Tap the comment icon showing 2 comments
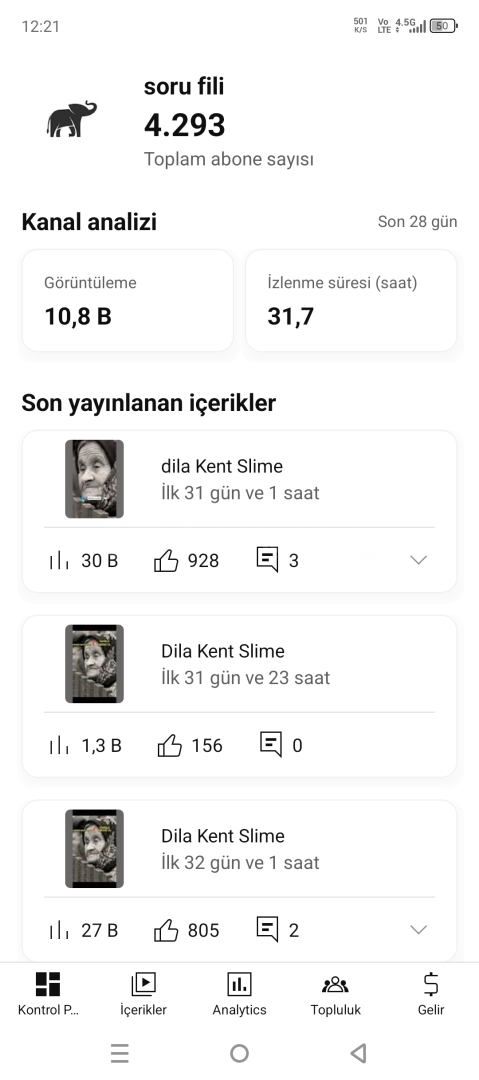 click(x=267, y=929)
